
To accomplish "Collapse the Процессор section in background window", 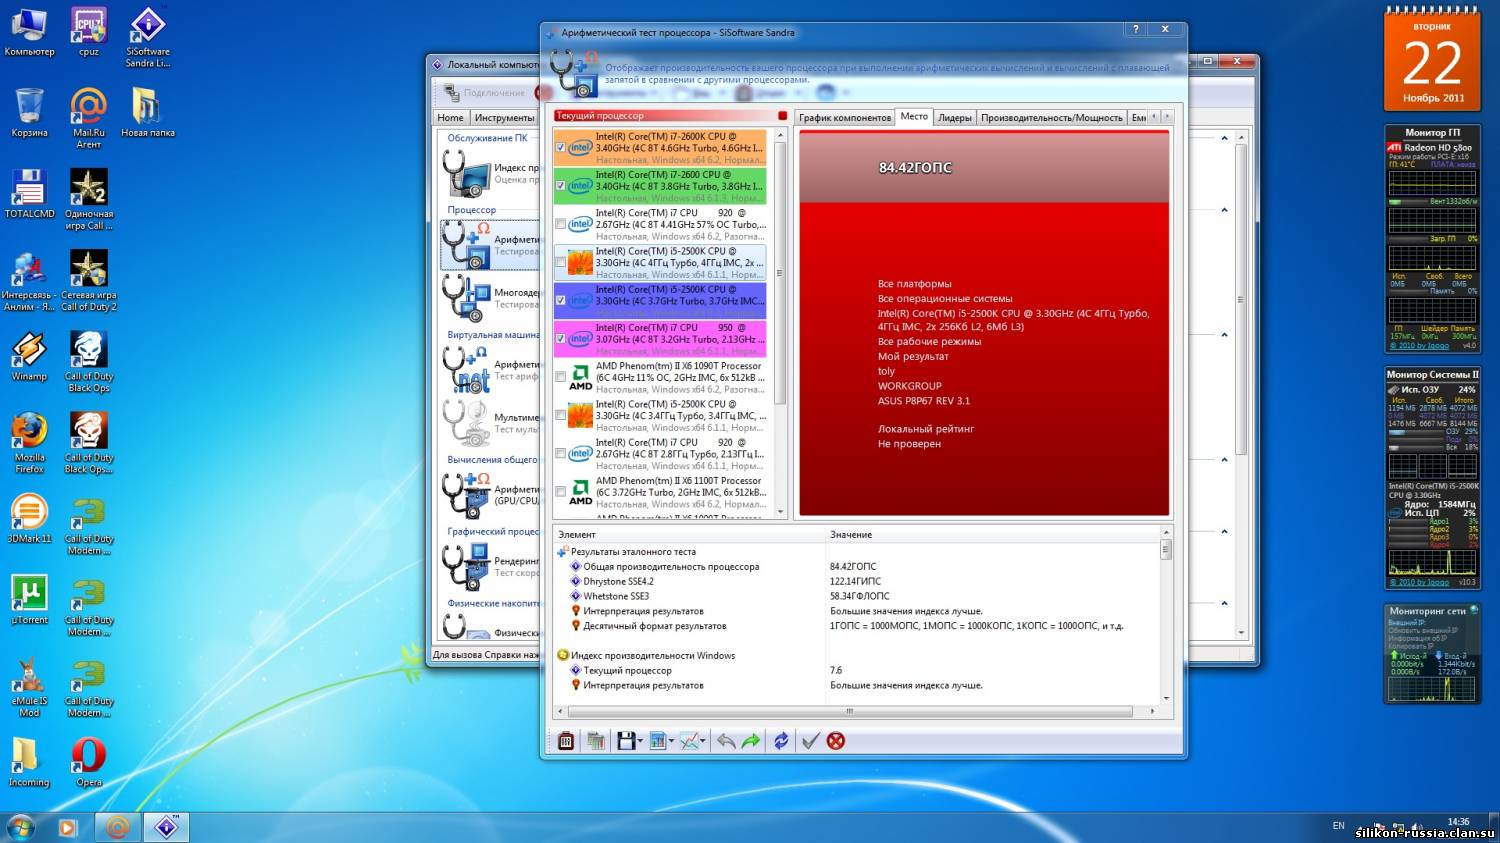I will pyautogui.click(x=1225, y=210).
